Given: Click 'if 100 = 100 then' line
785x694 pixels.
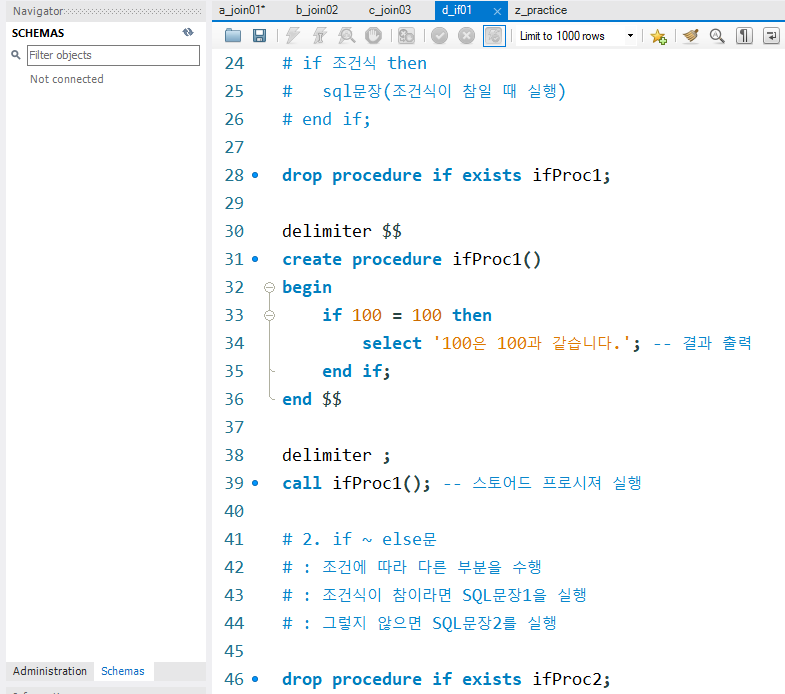Looking at the screenshot, I should click(x=407, y=315).
